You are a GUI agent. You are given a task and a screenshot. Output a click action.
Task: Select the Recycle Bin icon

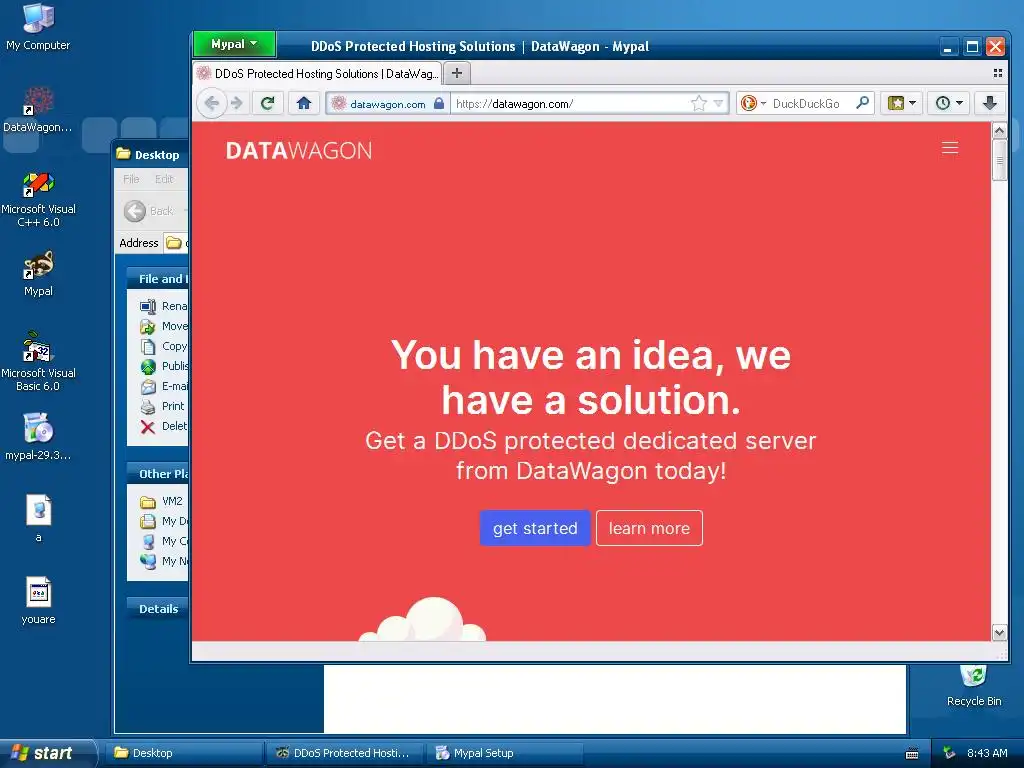[x=974, y=684]
